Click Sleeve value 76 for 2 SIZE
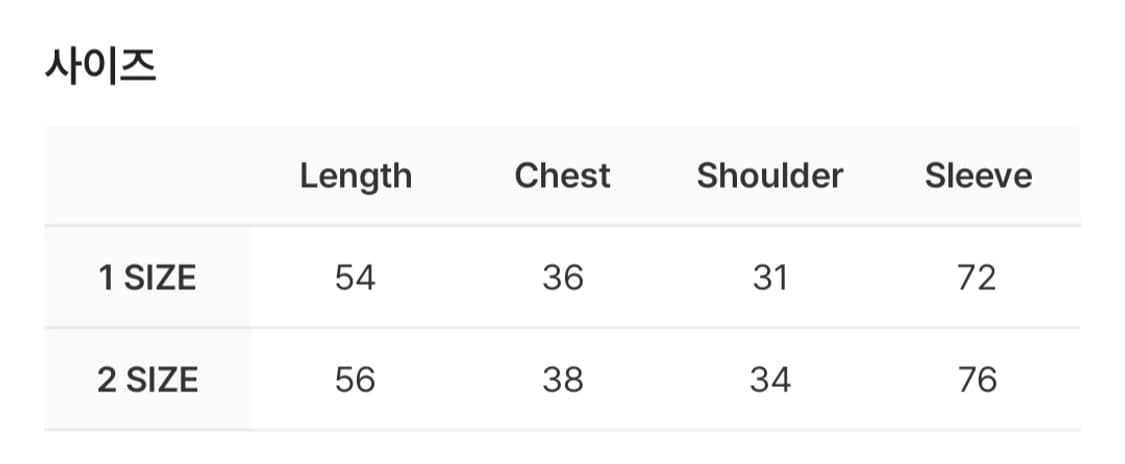The image size is (1125, 464). click(x=977, y=380)
